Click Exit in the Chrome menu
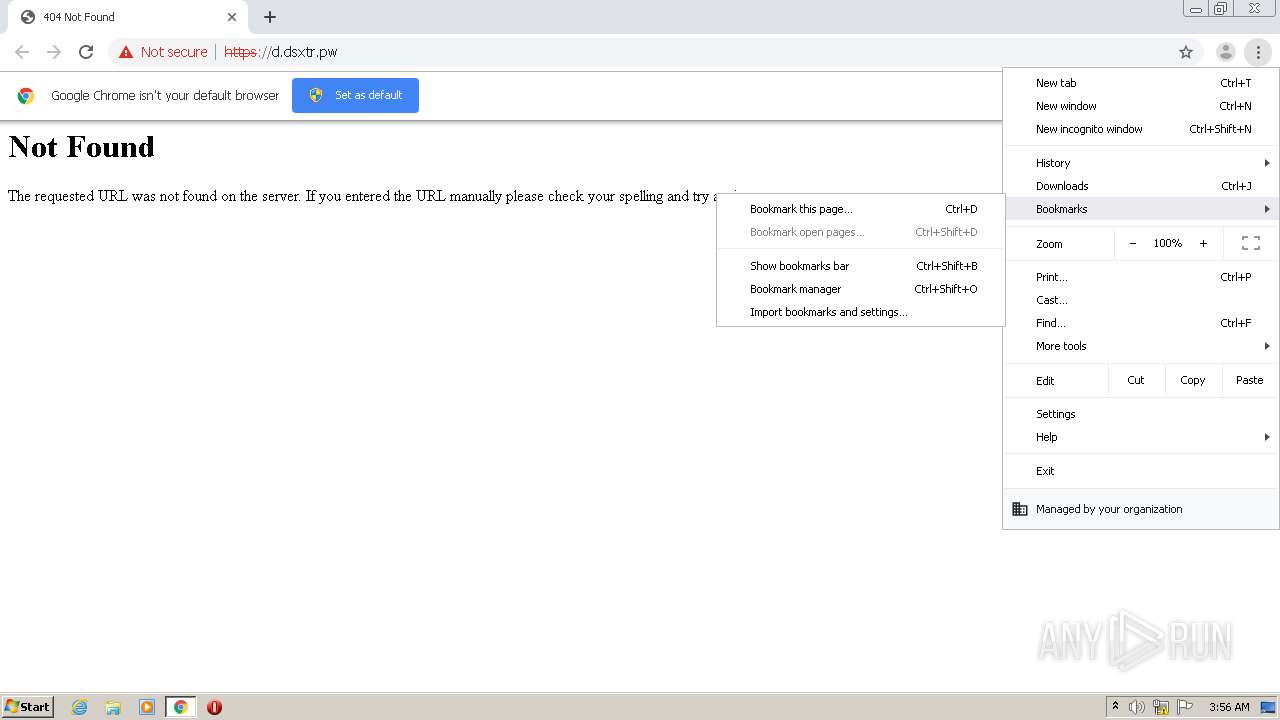Screen dimensions: 1280x720 tap(1141, 471)
